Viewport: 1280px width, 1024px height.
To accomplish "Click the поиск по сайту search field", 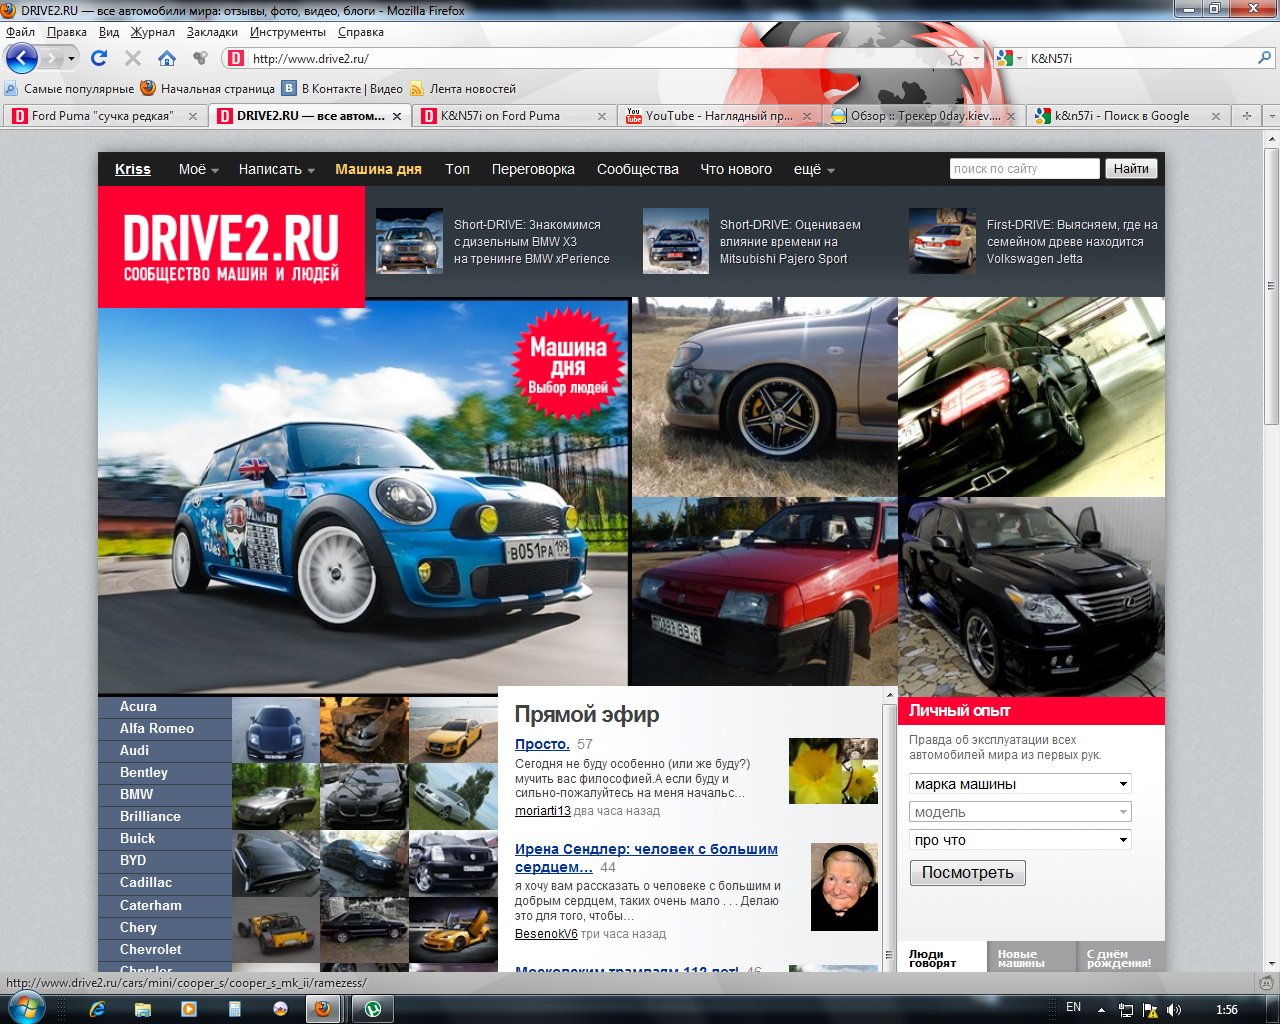I will 1025,169.
